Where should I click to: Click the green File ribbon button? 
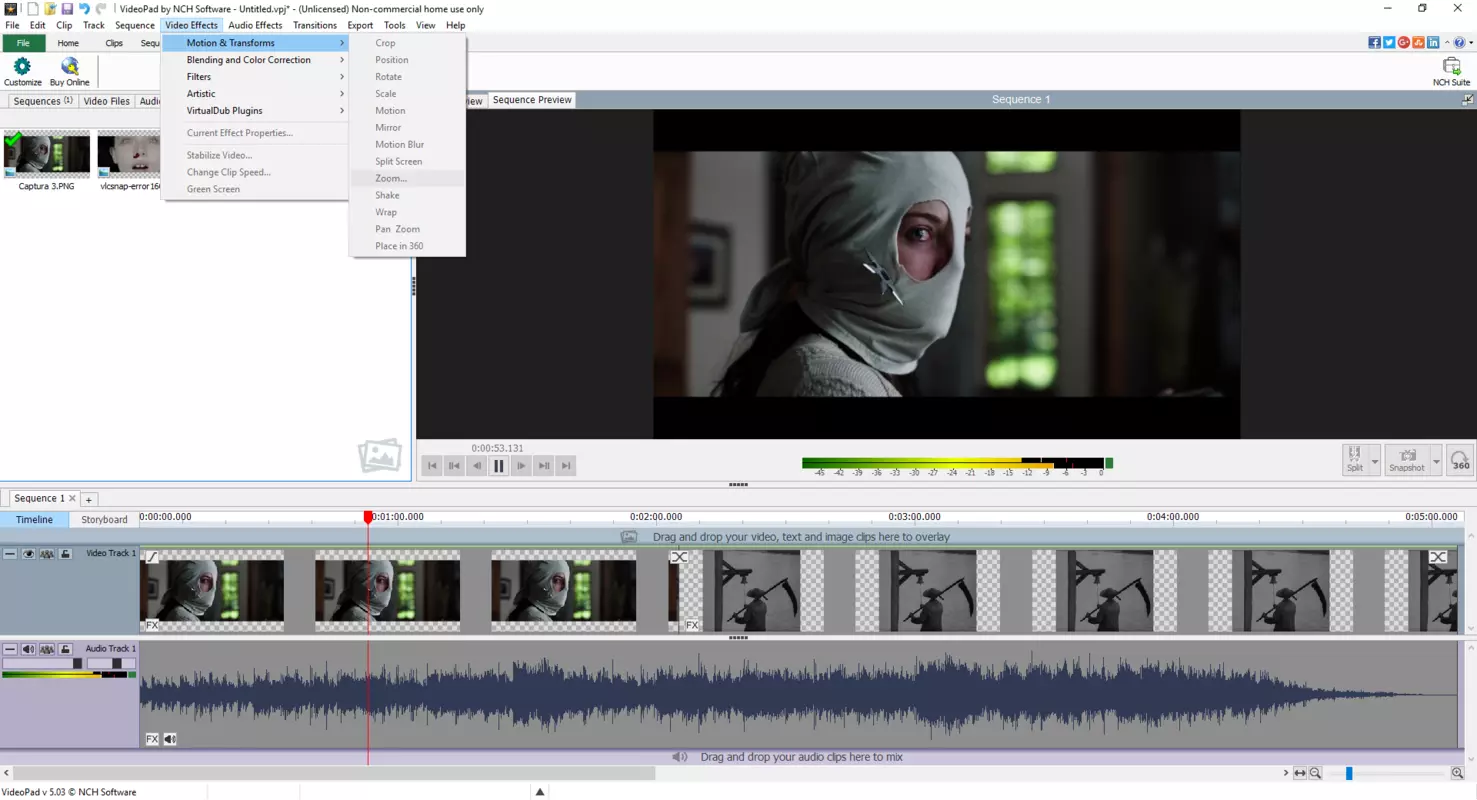click(x=23, y=43)
